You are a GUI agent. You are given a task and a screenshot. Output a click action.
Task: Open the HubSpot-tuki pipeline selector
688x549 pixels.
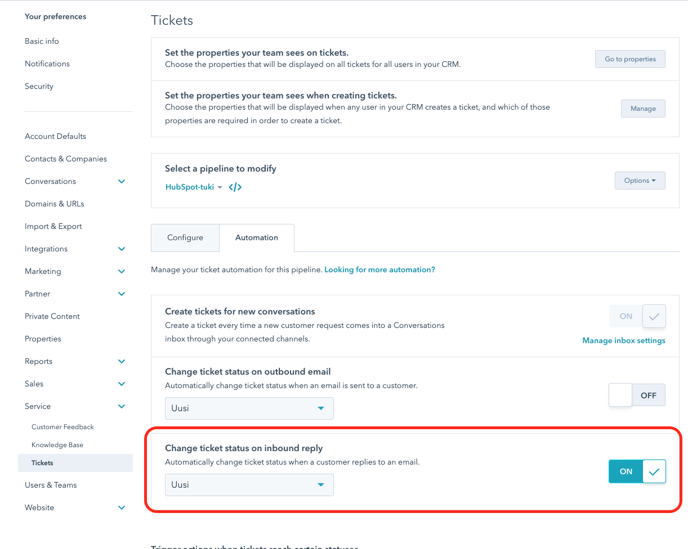click(x=194, y=187)
